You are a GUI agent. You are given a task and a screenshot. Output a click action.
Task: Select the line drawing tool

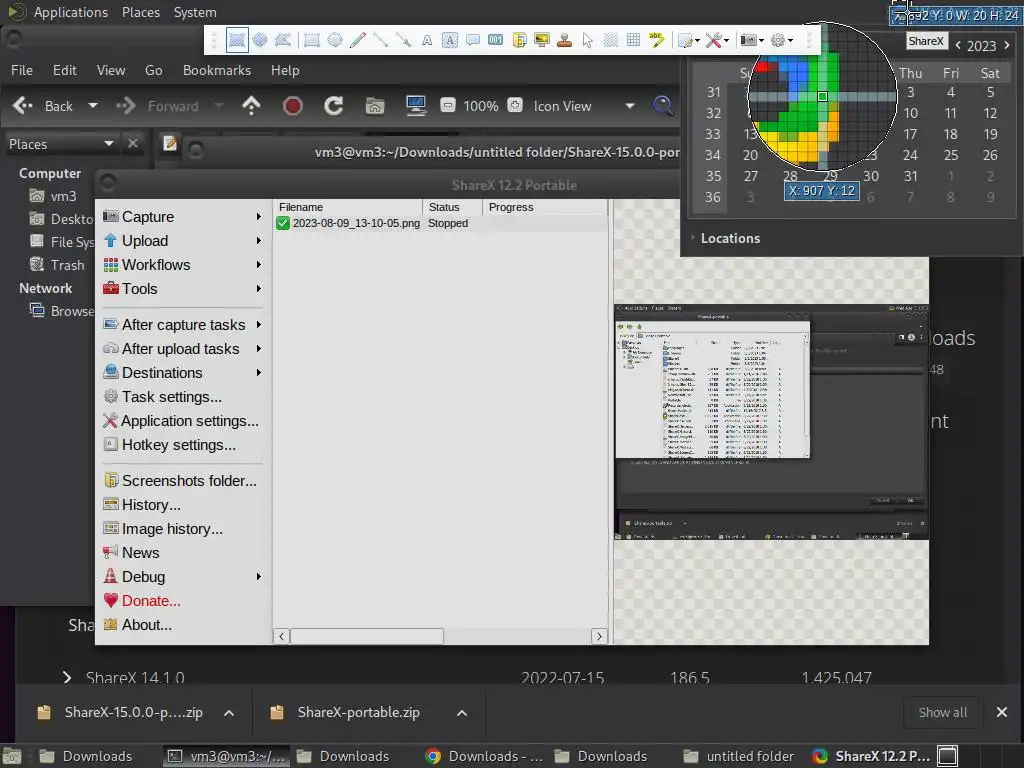(381, 40)
